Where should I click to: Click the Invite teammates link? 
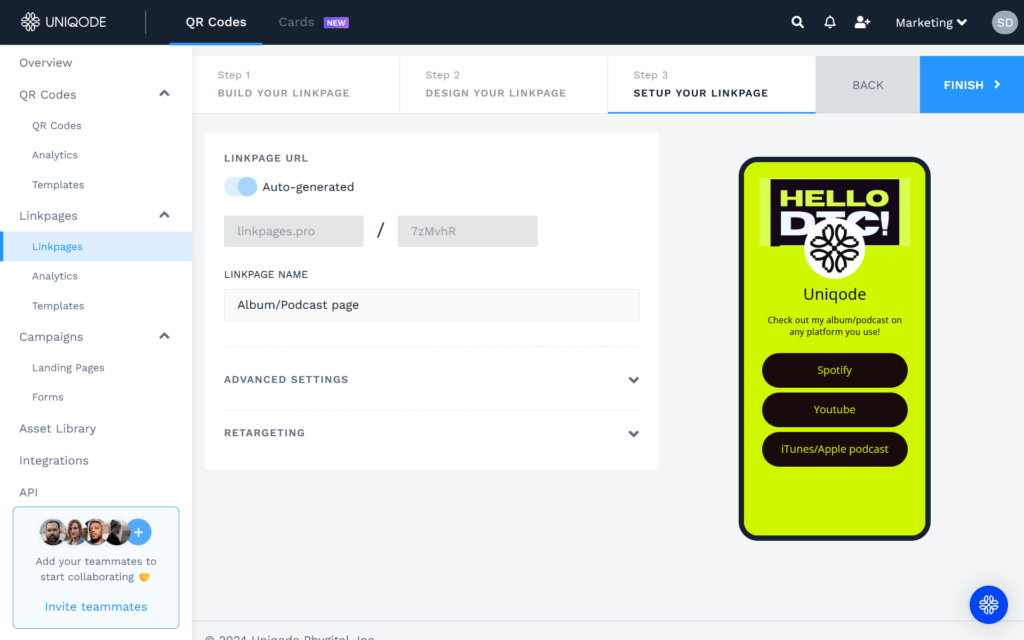point(95,606)
